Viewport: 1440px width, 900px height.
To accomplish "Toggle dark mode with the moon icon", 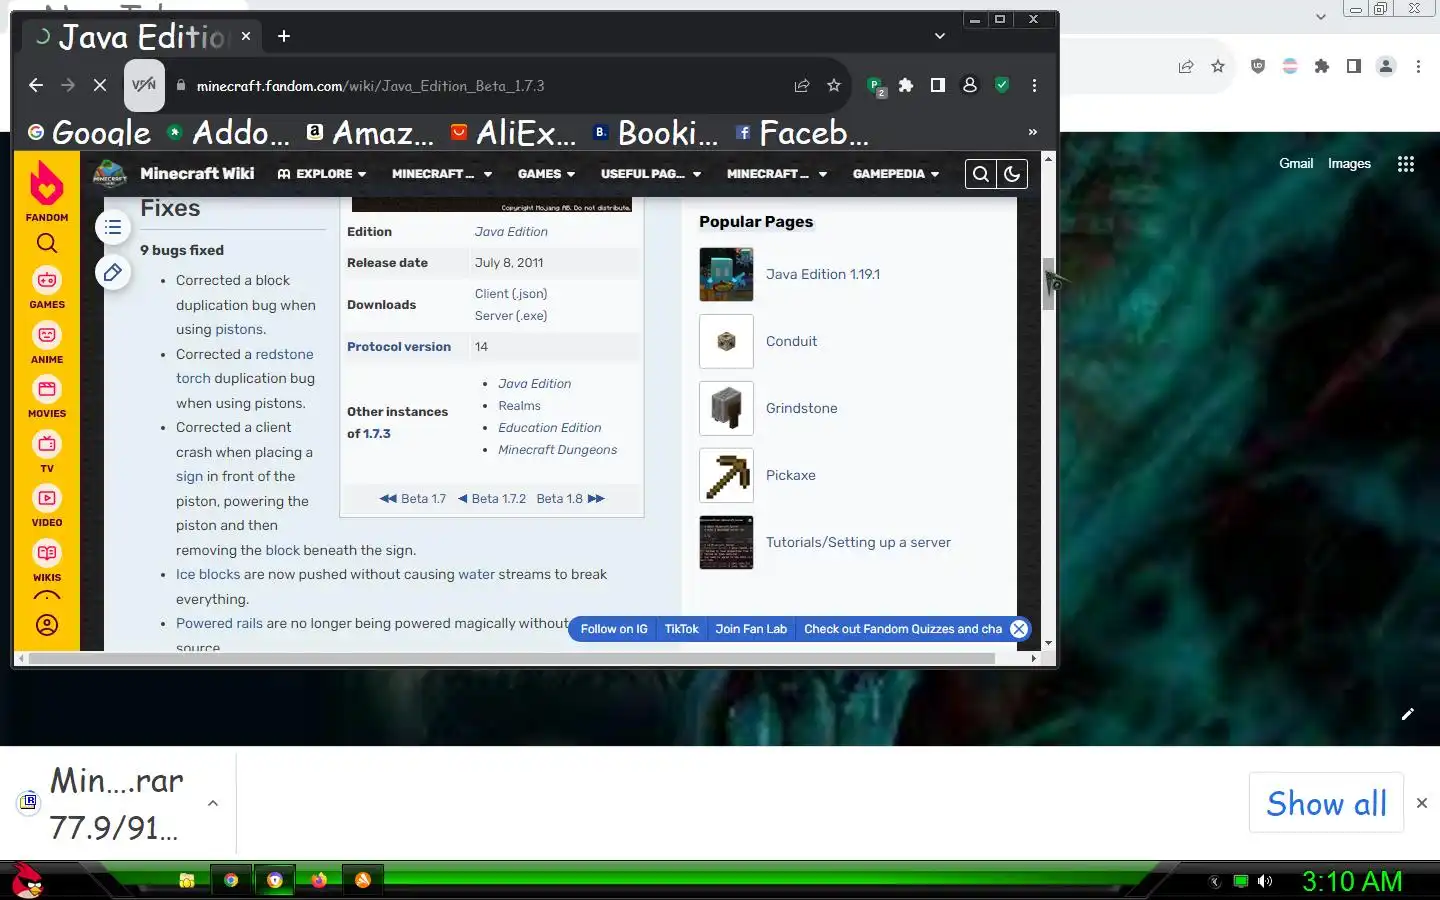I will click(1012, 174).
